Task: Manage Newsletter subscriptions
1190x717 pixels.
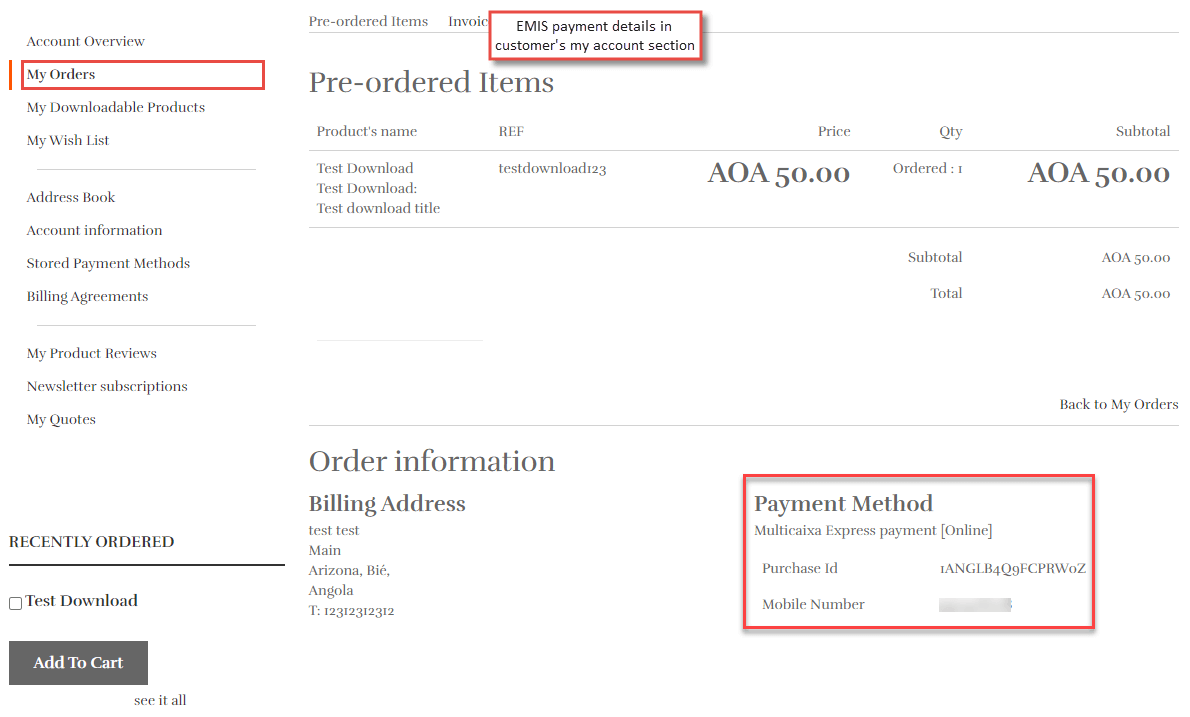Action: coord(106,386)
